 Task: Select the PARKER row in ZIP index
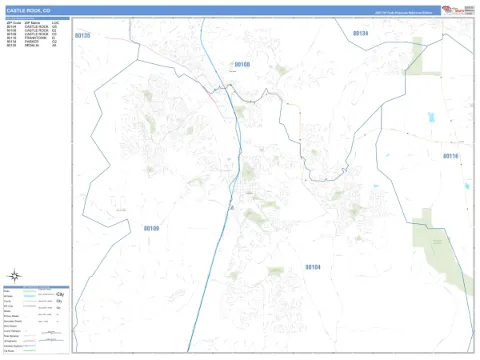point(32,41)
